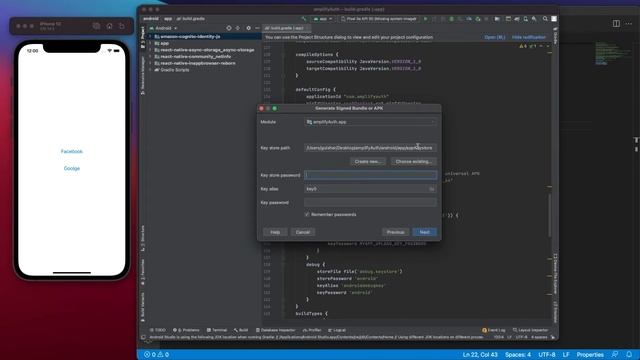Image resolution: width=640 pixels, height=360 pixels.
Task: Expand react-native-async-storage_async-storage module
Action: (x=150, y=50)
